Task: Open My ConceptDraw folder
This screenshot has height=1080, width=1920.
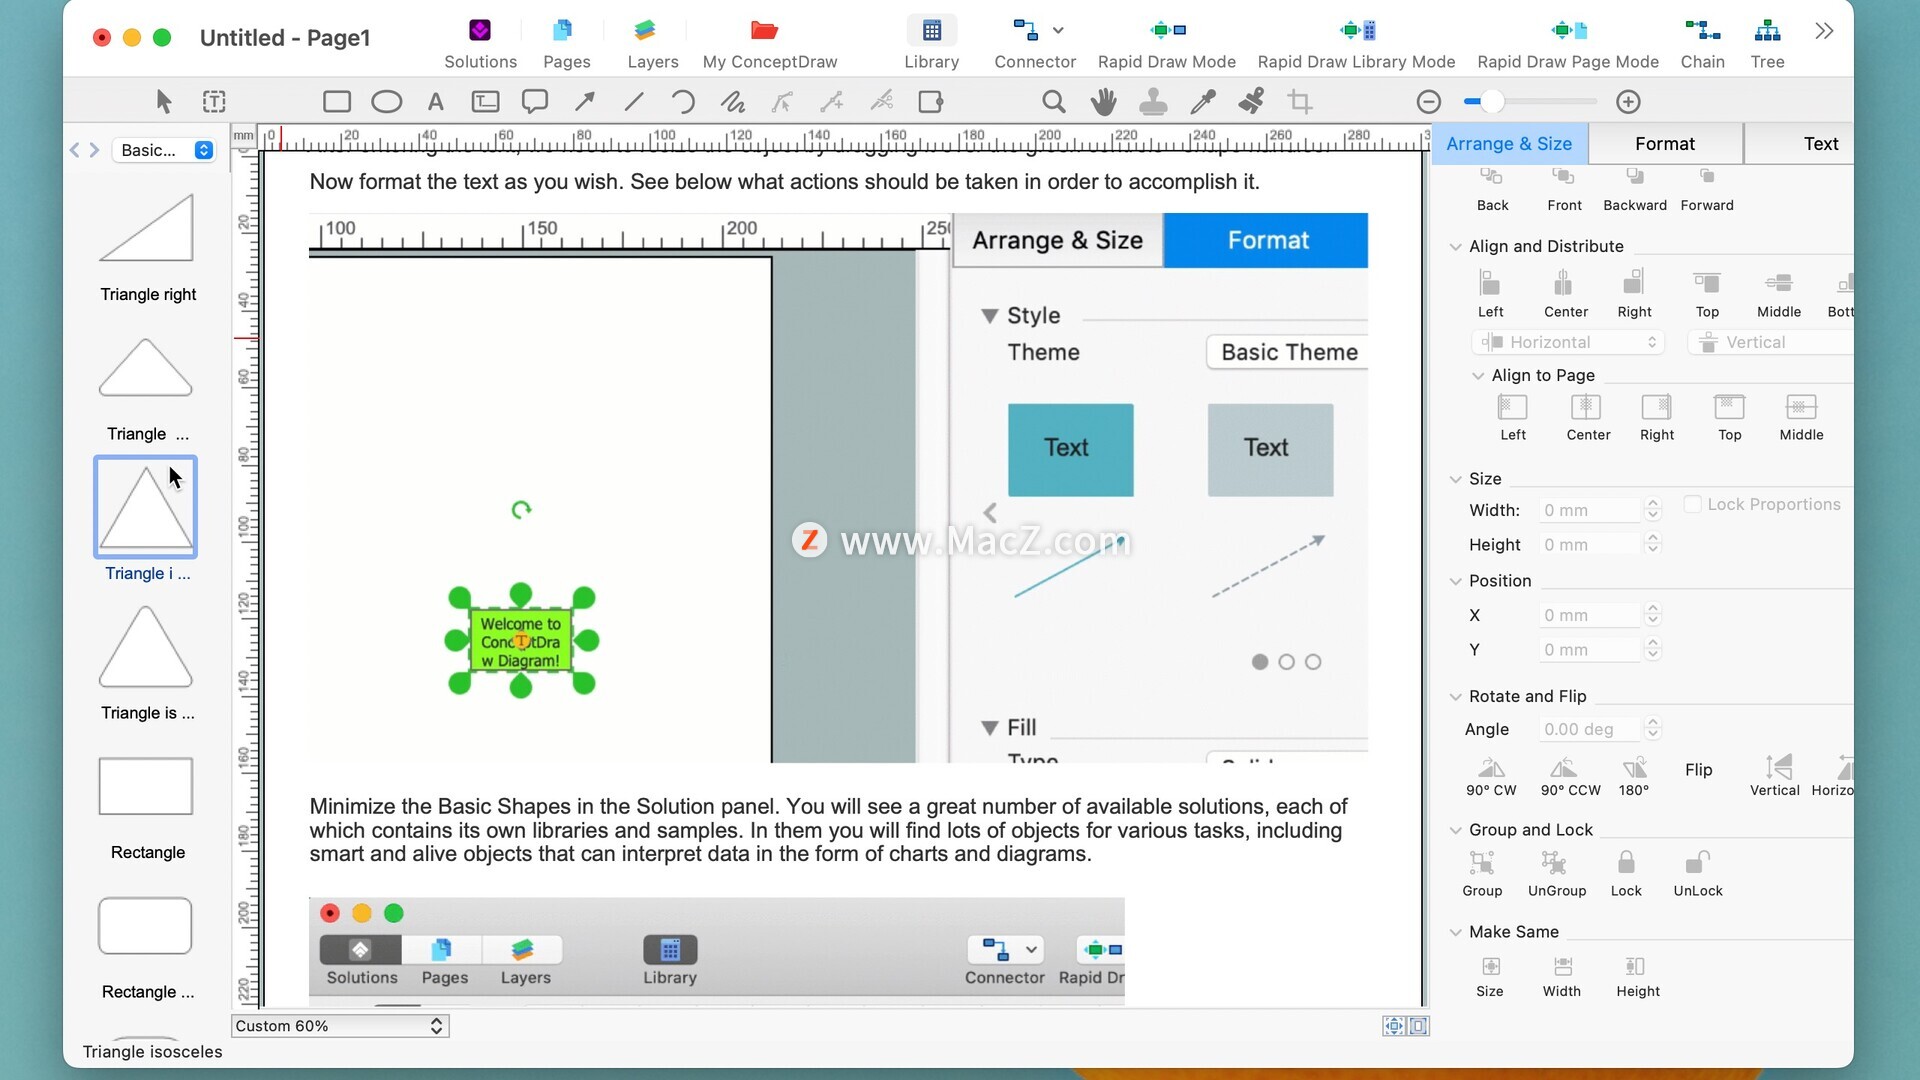Action: (769, 43)
